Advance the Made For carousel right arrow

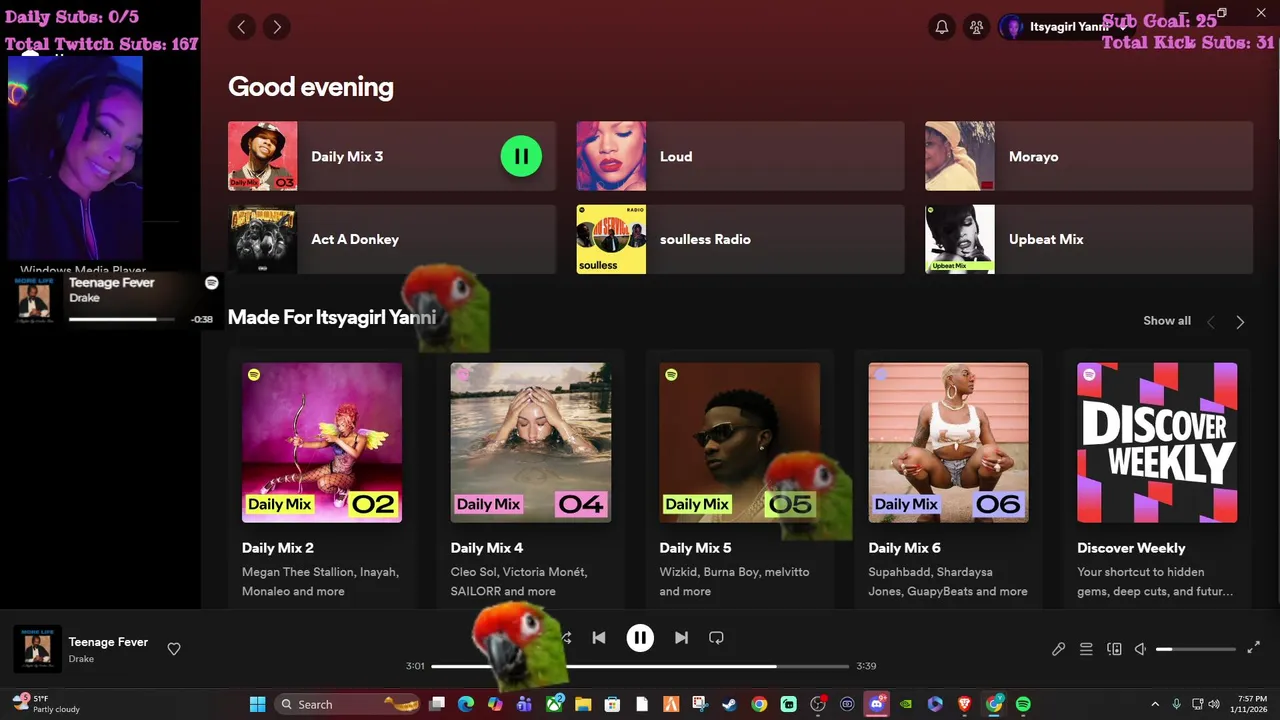click(x=1240, y=322)
